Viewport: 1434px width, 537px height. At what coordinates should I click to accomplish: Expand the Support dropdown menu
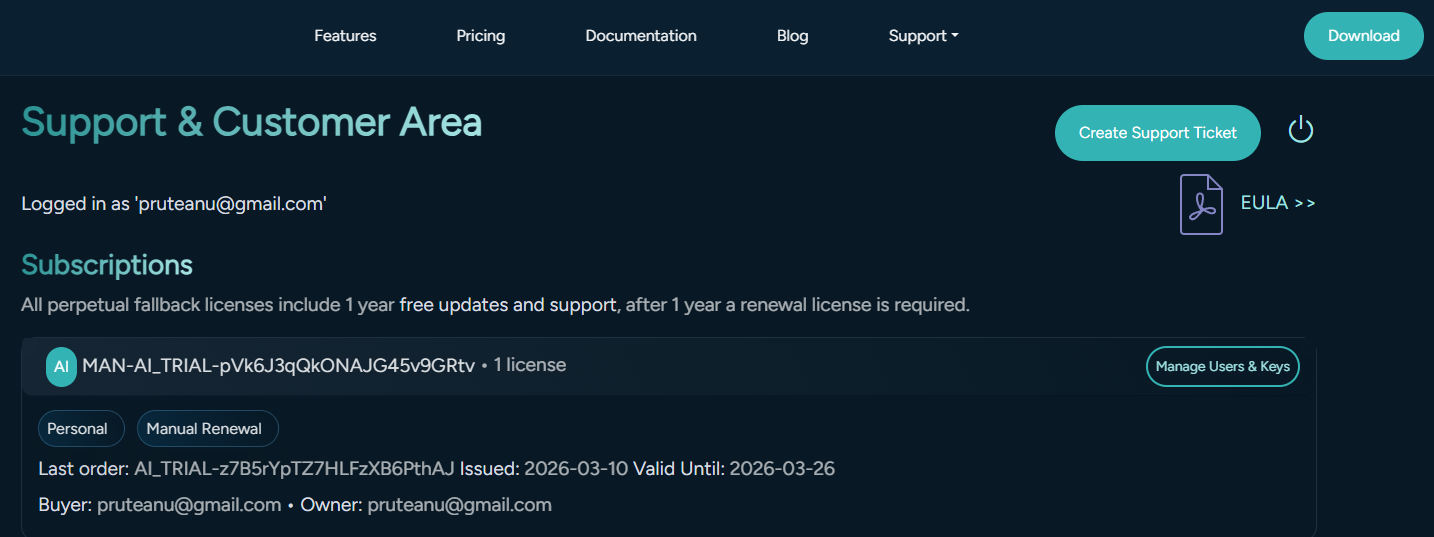point(923,36)
